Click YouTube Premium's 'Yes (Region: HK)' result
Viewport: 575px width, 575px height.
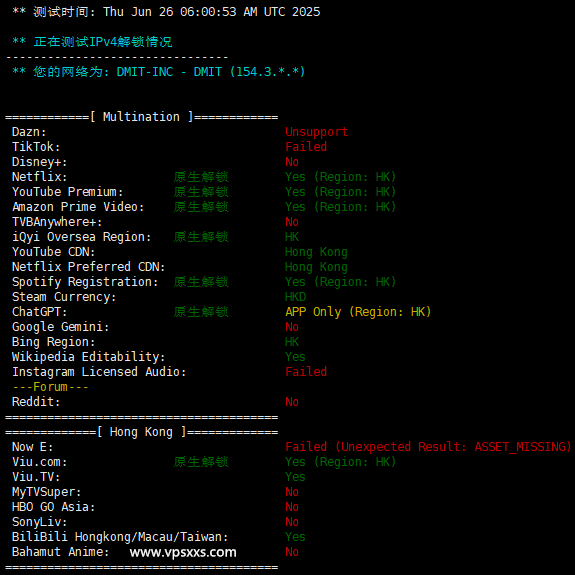tap(341, 192)
